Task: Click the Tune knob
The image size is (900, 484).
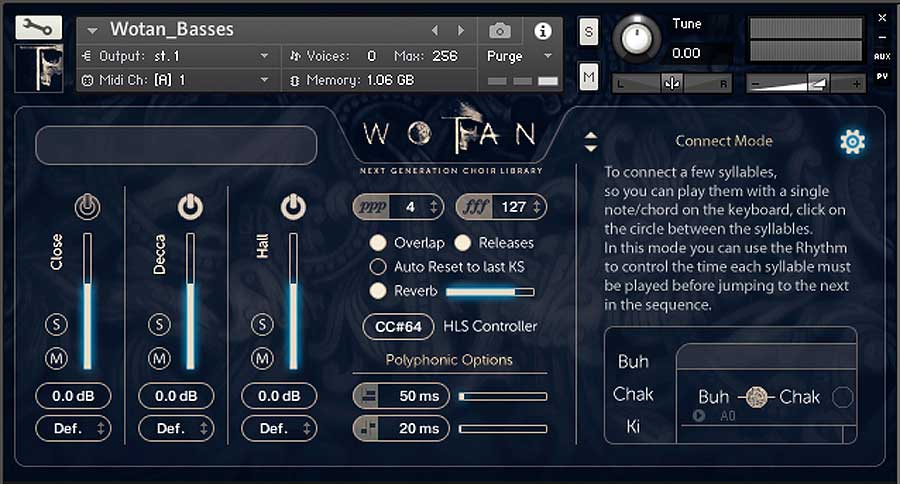Action: [x=637, y=39]
